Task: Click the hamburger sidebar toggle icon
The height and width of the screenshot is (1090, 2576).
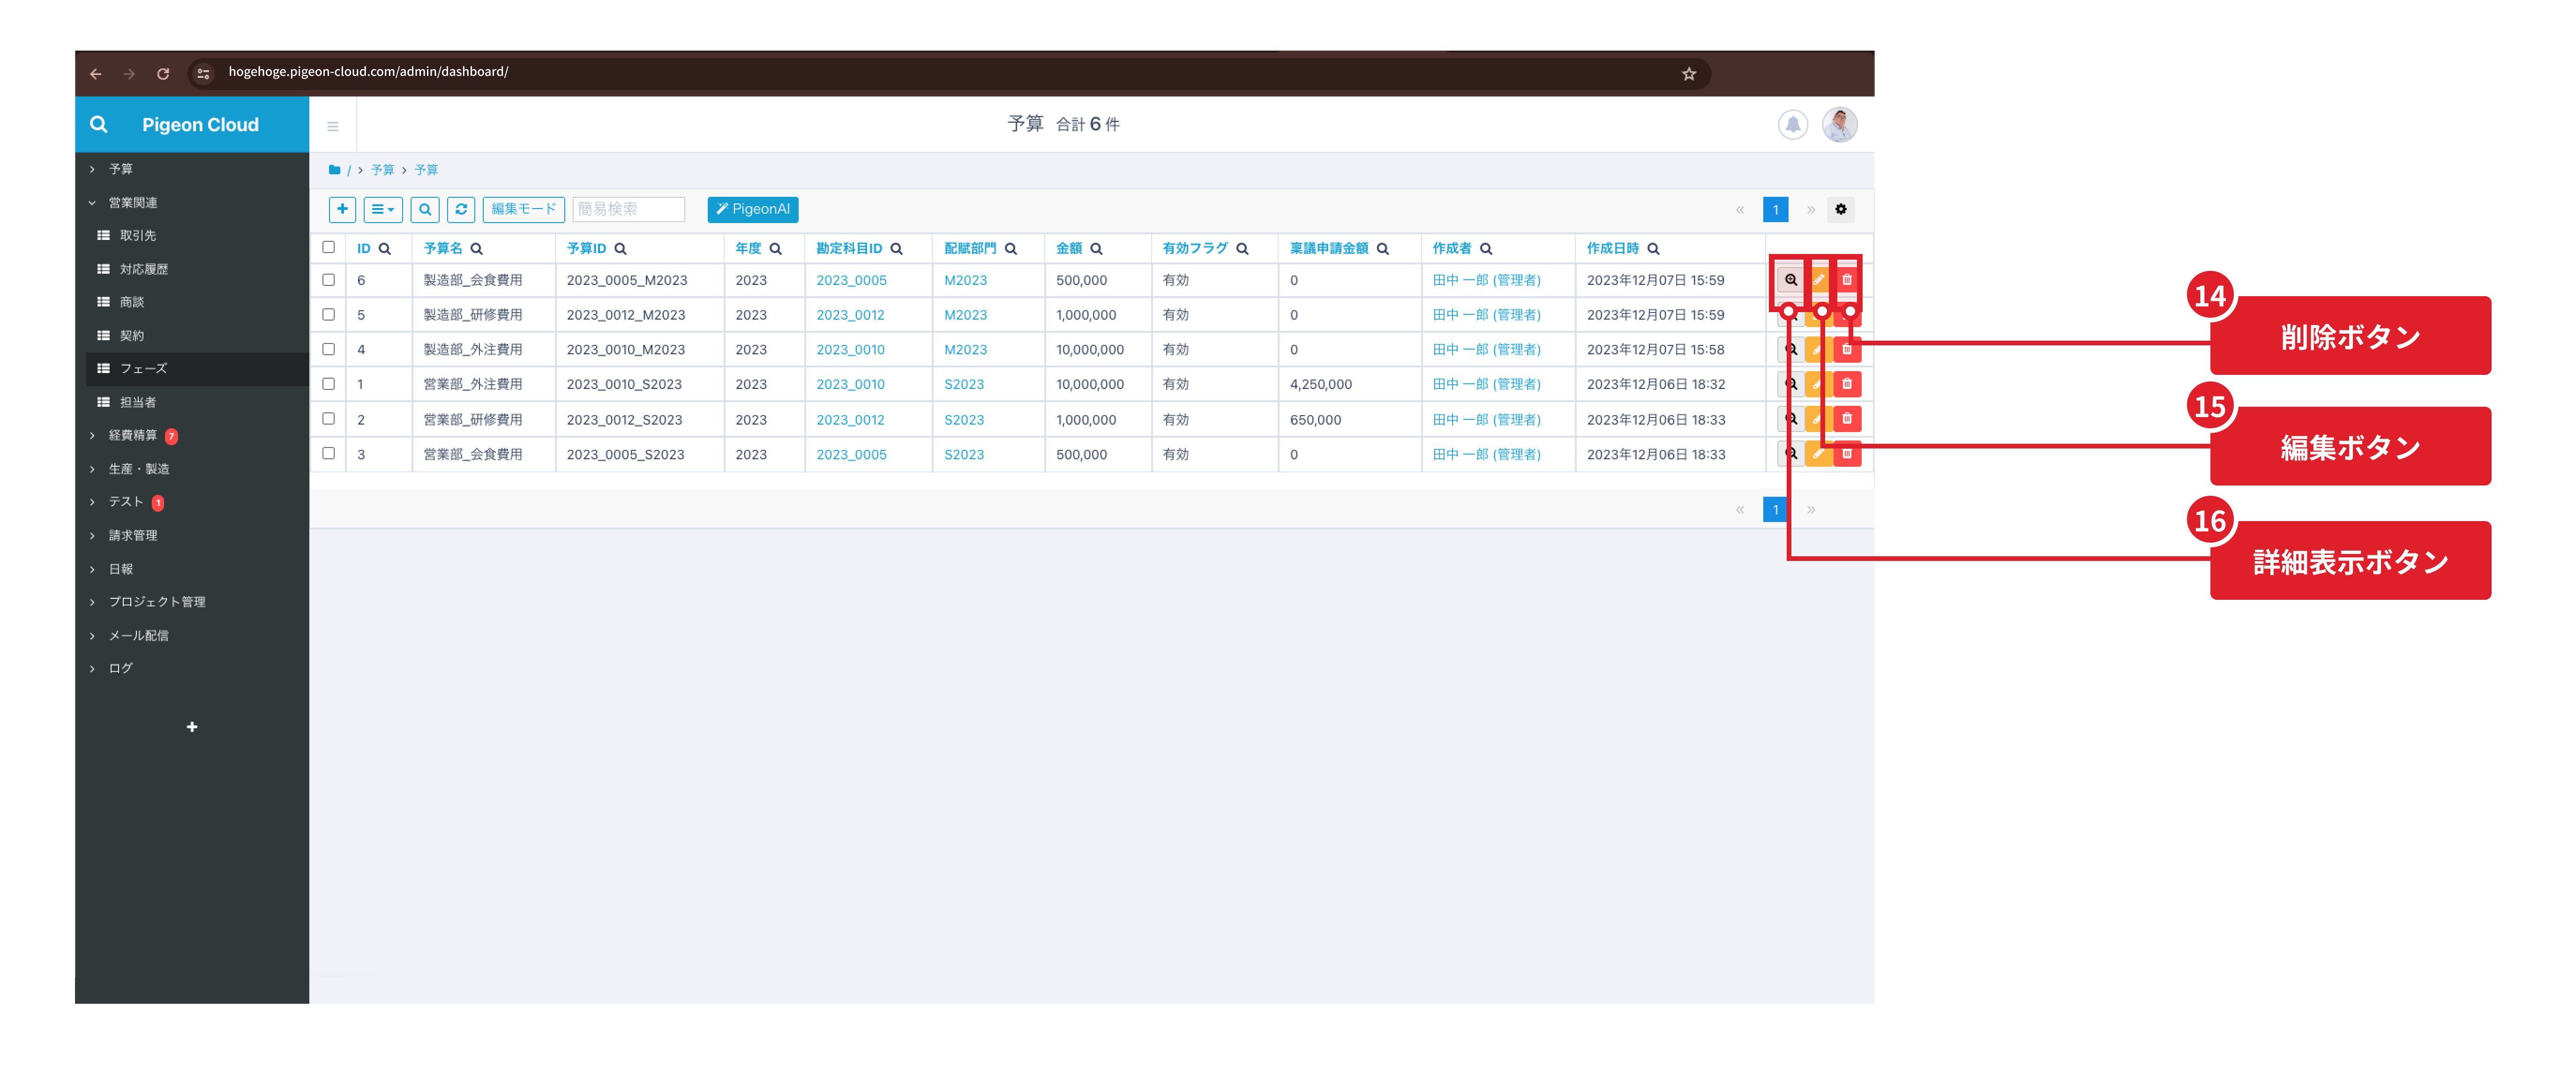Action: coord(333,126)
